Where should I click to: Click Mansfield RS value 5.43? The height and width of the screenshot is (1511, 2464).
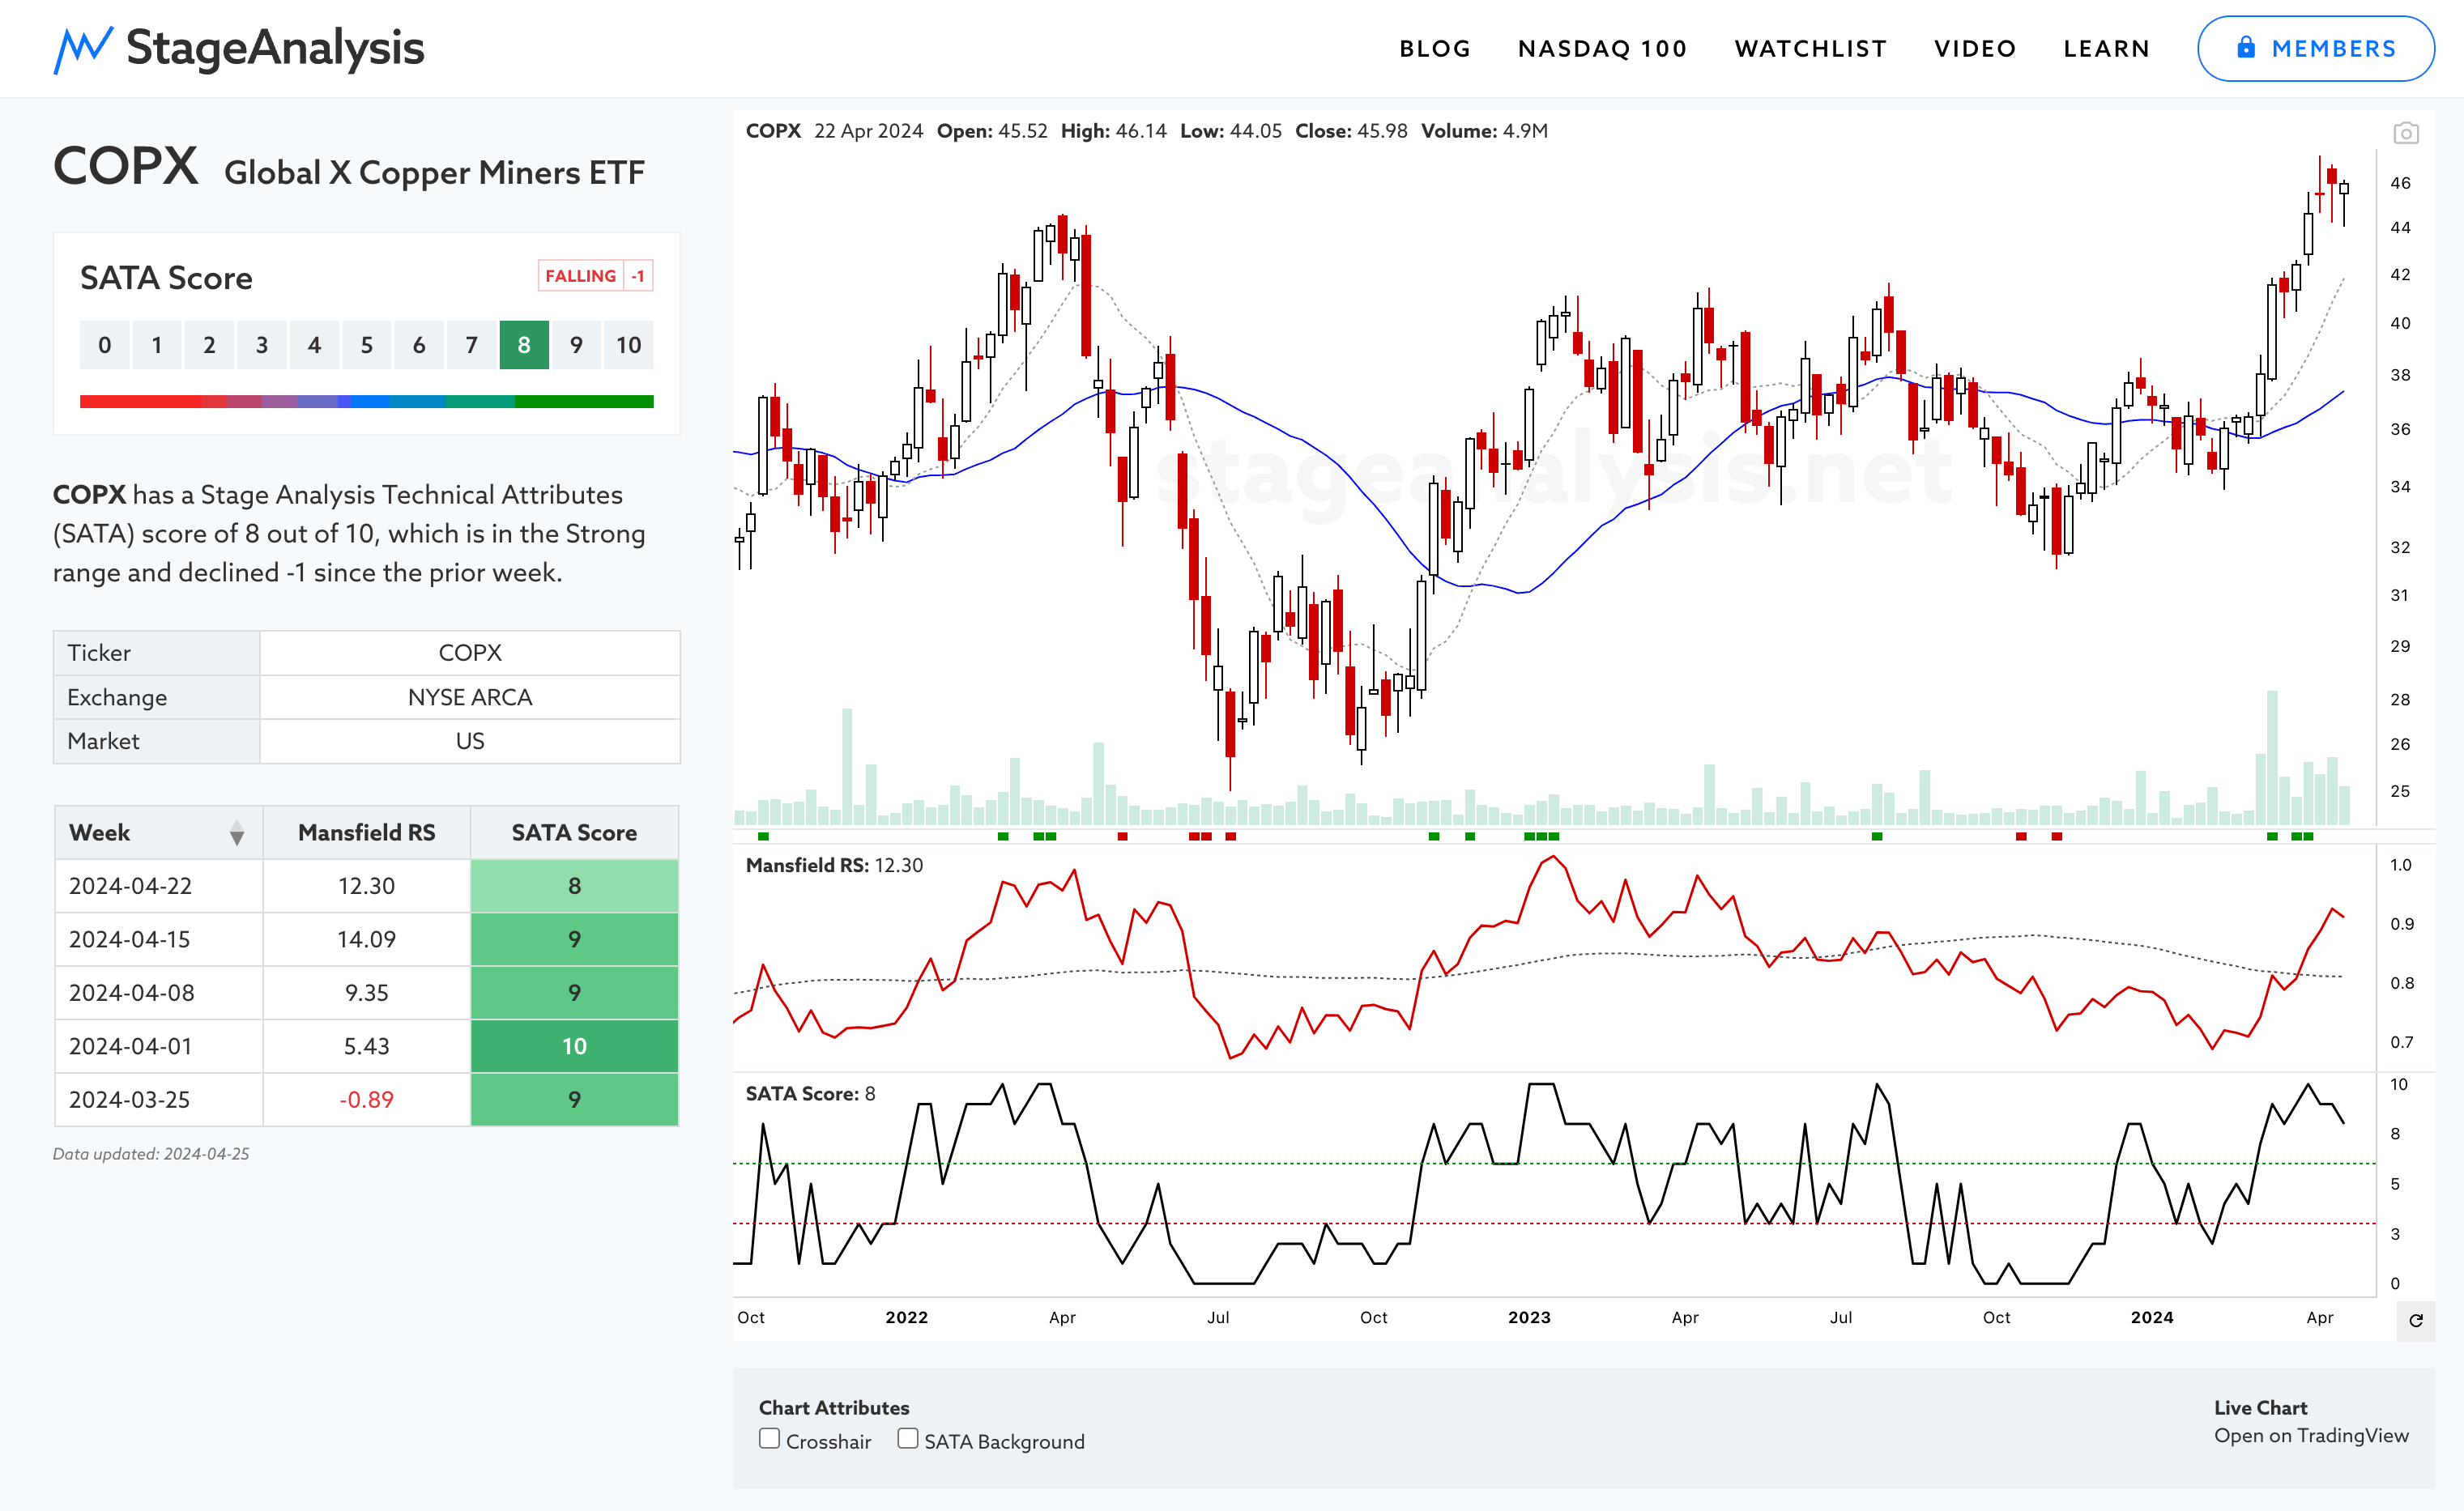pos(366,1047)
